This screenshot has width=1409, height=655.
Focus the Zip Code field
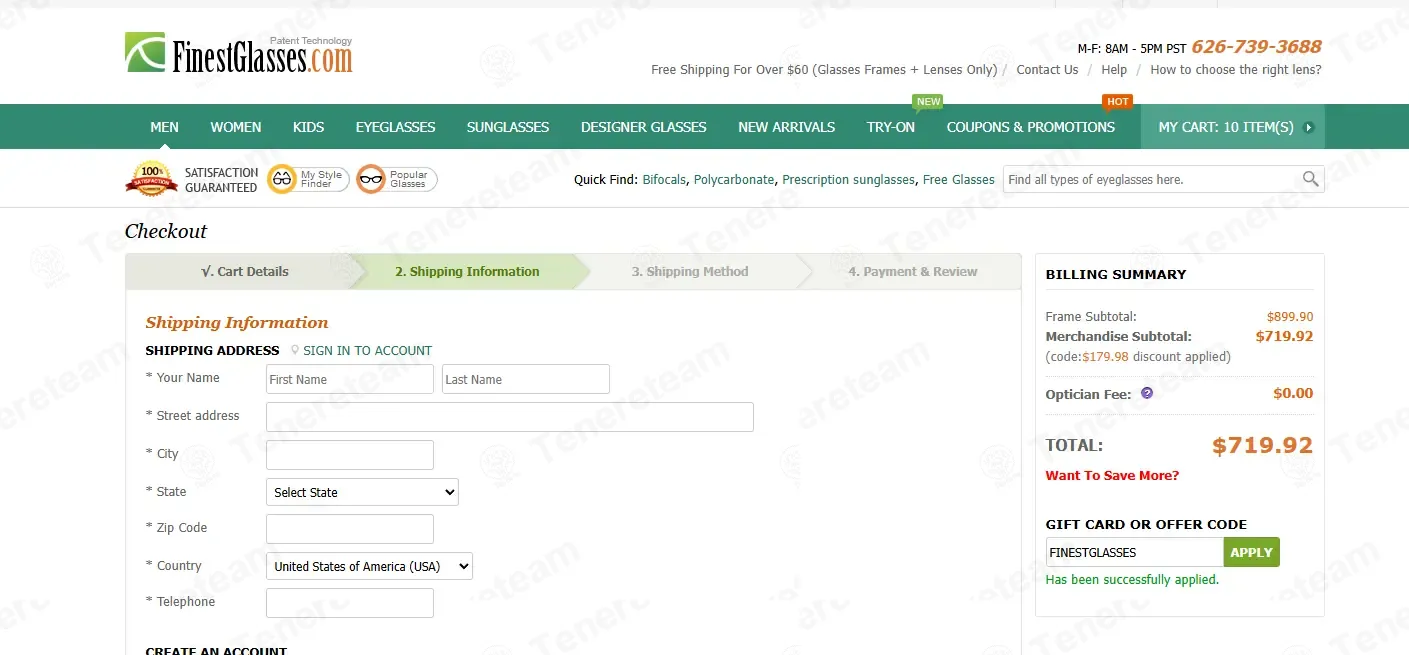click(350, 529)
